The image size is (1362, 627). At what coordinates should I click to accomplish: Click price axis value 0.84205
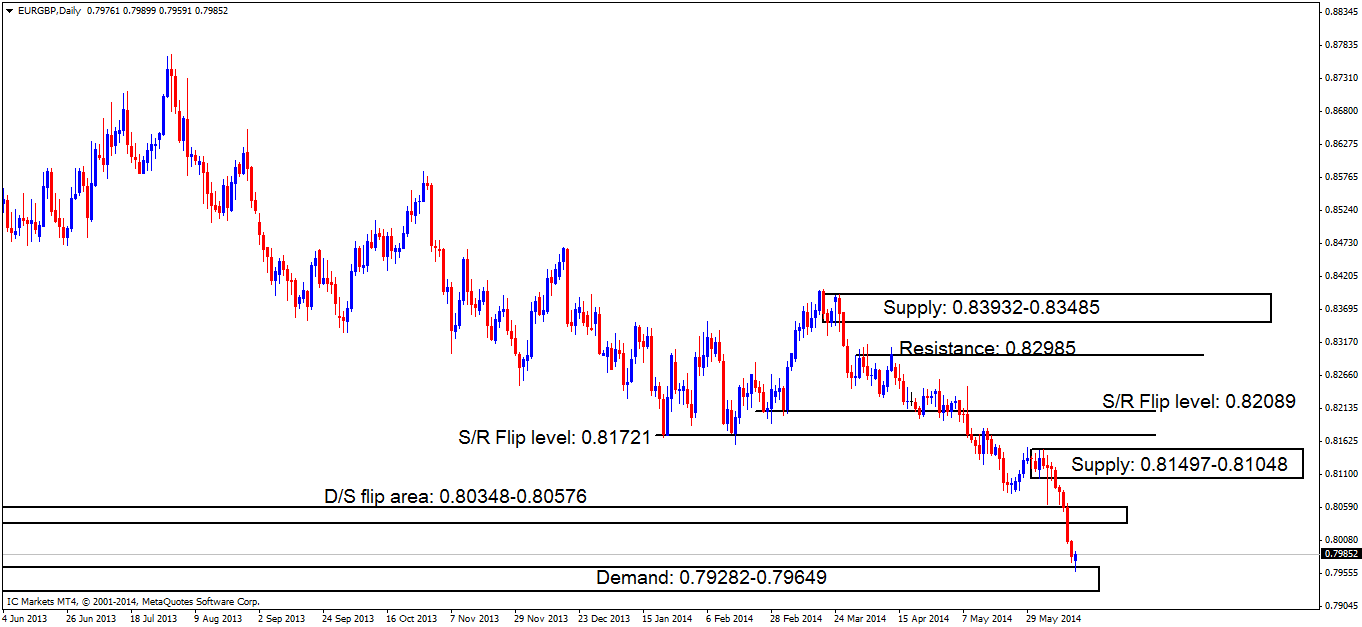point(1340,276)
